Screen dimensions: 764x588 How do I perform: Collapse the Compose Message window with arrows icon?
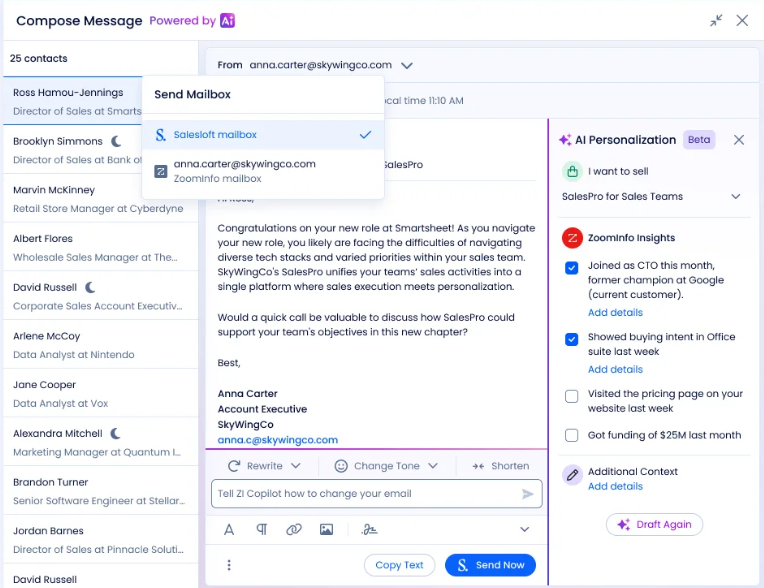pyautogui.click(x=716, y=20)
